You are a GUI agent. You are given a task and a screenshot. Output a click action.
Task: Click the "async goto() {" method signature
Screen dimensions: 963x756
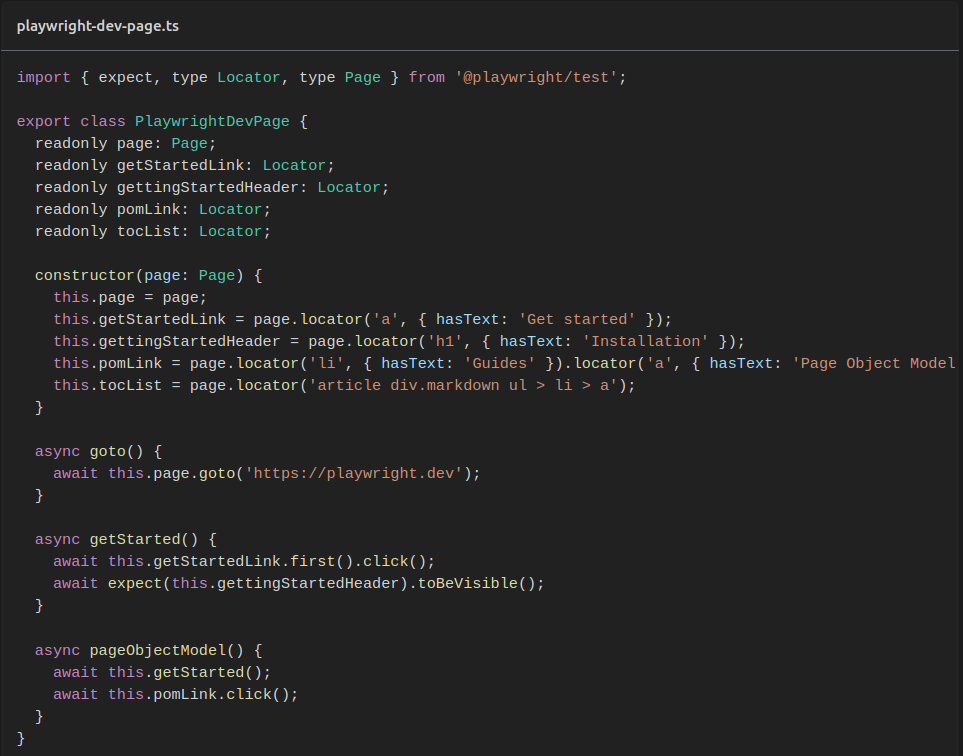pos(98,452)
